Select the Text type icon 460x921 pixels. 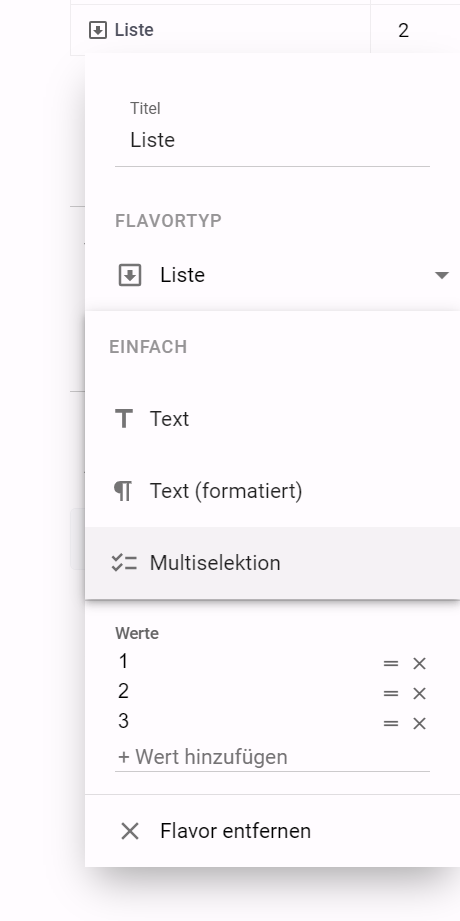(x=123, y=419)
